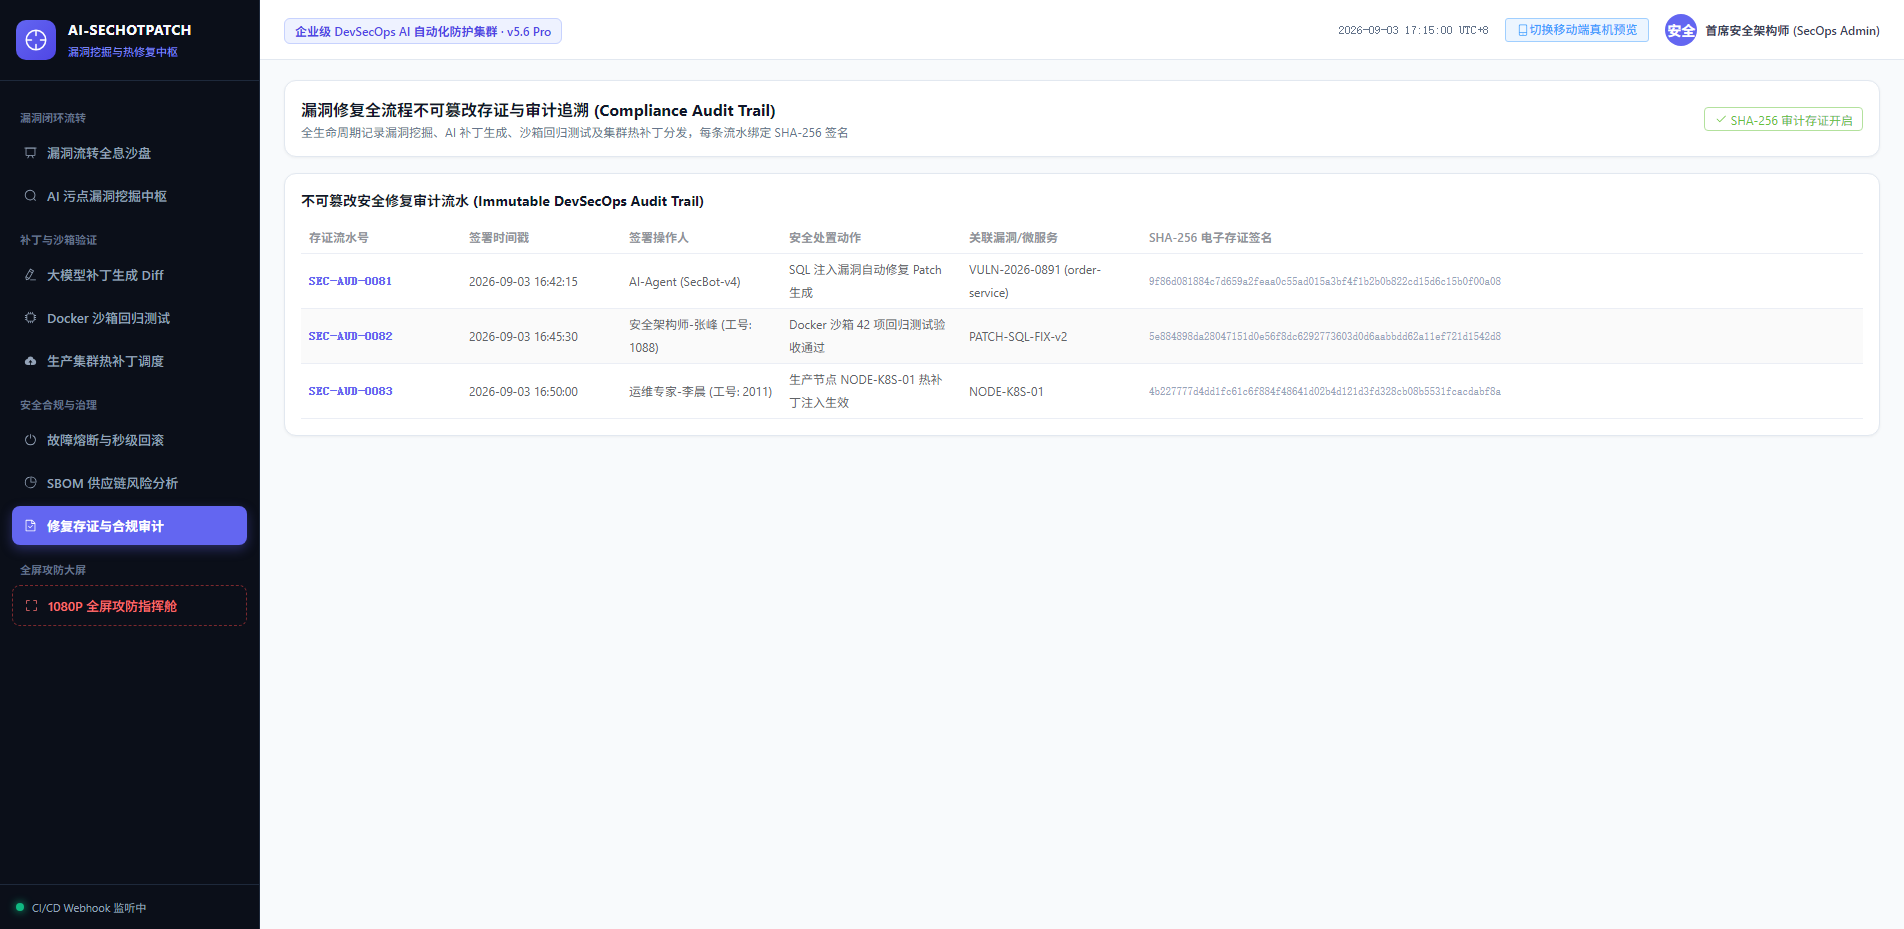Viewport: 1904px width, 929px height.
Task: Click operator 运维专家-李晨 cell
Action: click(700, 392)
